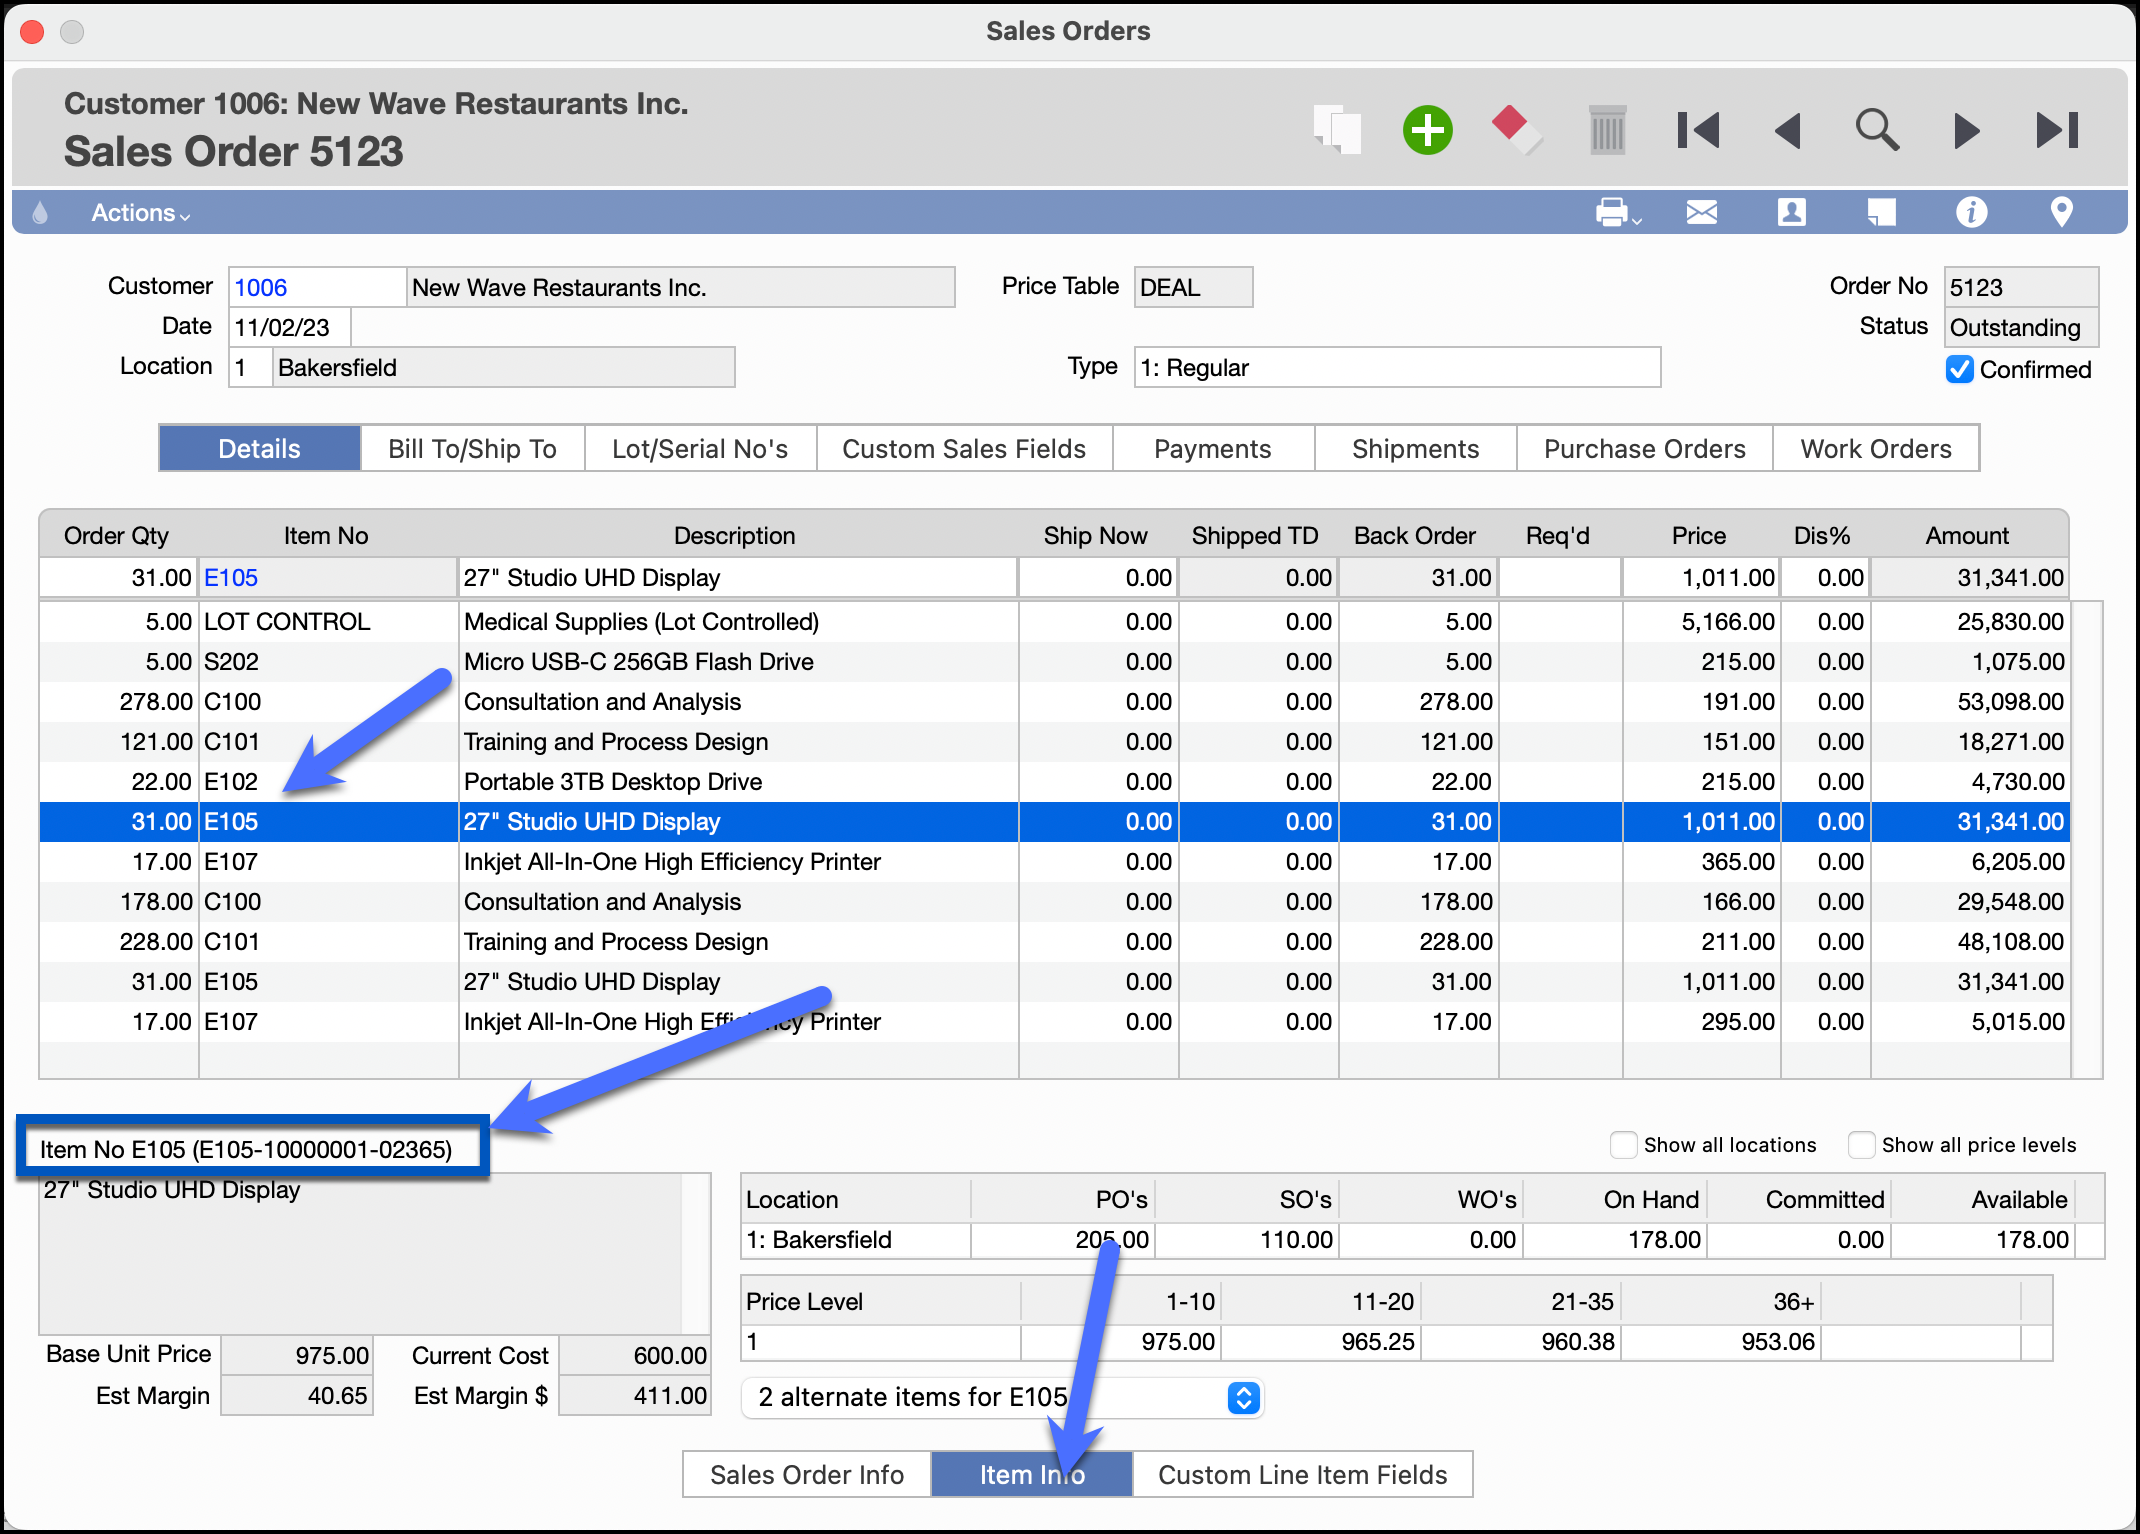Click customer number 1006 link

(261, 288)
